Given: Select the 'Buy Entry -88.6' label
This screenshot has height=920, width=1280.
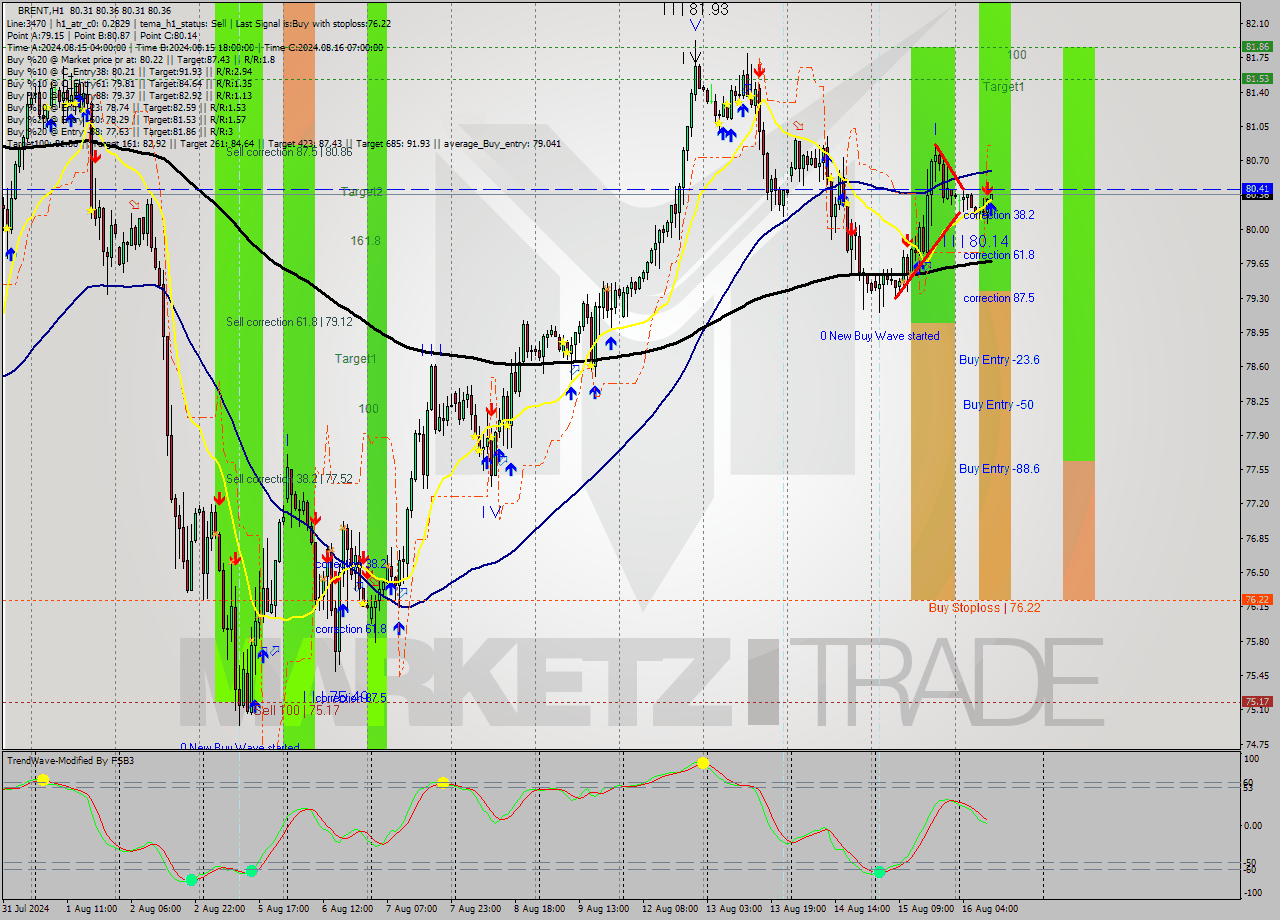Looking at the screenshot, I should pyautogui.click(x=999, y=468).
